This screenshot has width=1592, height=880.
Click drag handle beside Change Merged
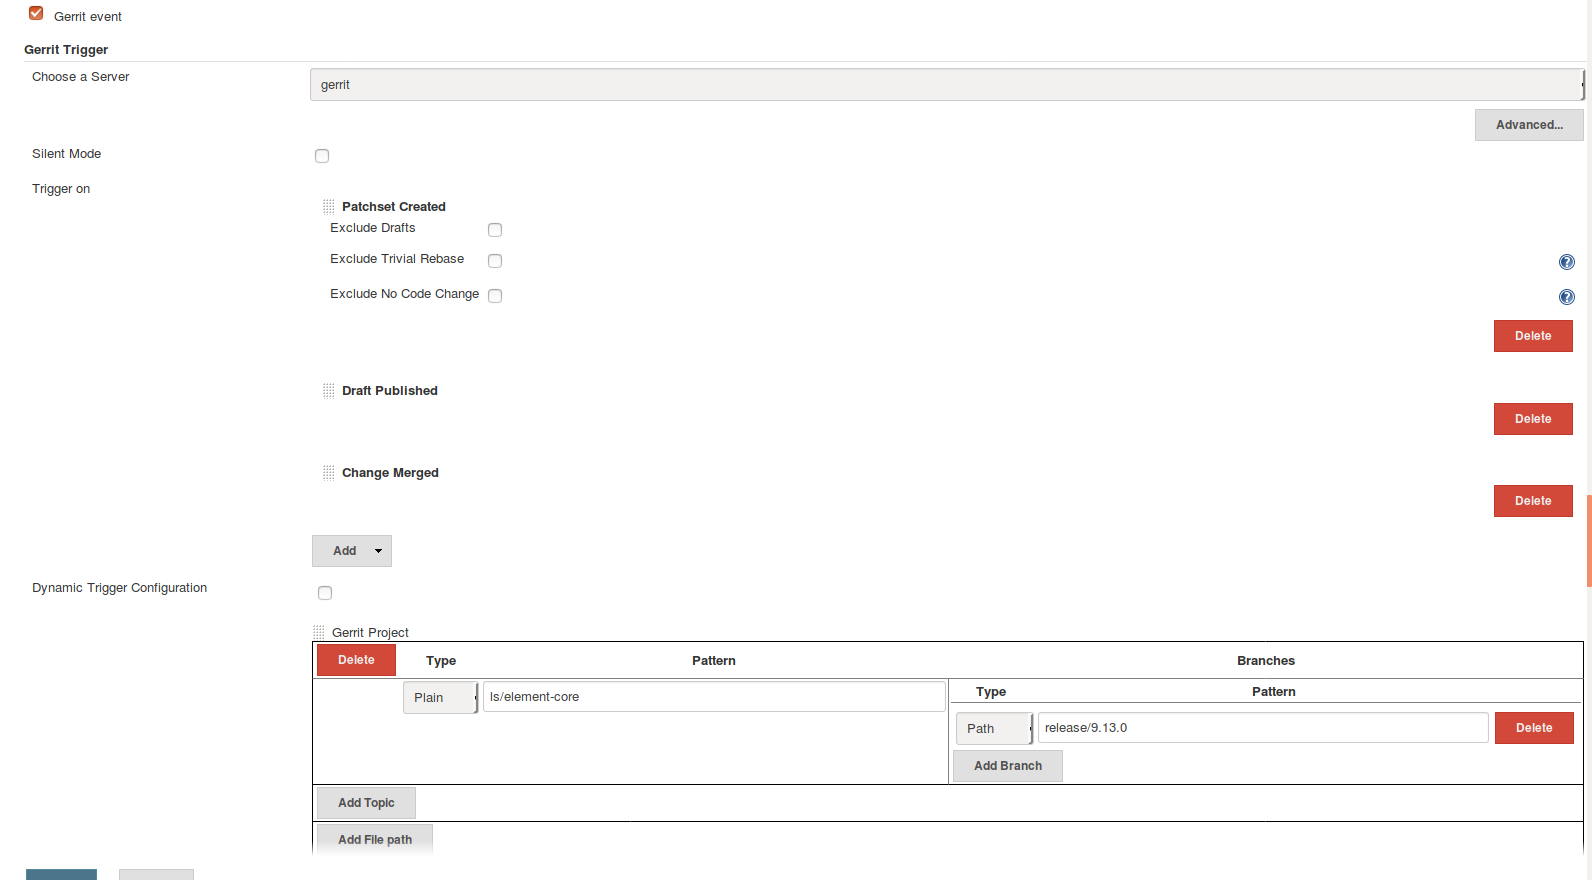pos(329,473)
